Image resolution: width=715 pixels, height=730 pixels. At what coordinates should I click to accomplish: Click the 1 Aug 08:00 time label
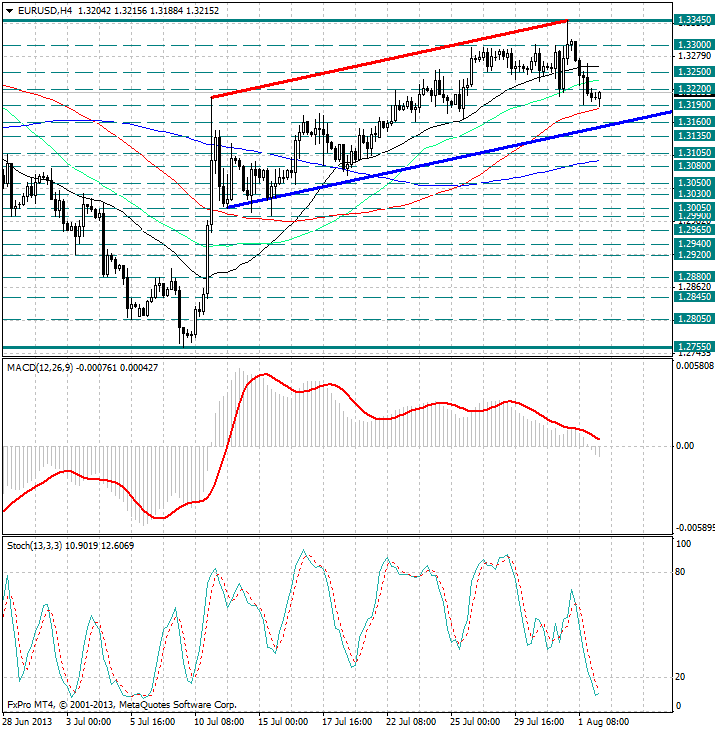(x=603, y=722)
